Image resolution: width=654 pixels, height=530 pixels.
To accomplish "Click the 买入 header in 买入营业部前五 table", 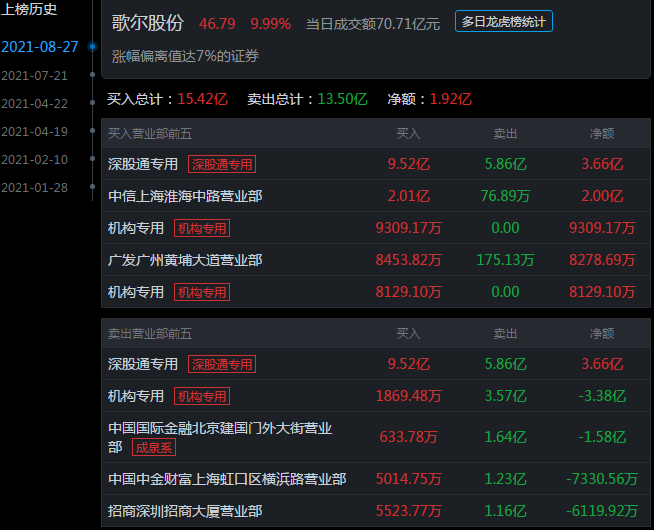I will pyautogui.click(x=408, y=133).
